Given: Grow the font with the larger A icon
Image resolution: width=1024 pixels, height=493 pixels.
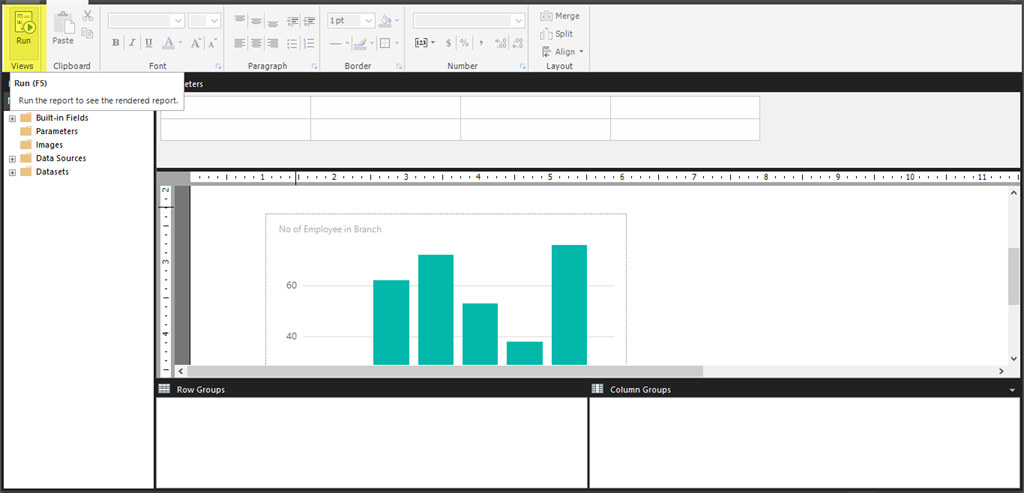Looking at the screenshot, I should click(x=196, y=43).
